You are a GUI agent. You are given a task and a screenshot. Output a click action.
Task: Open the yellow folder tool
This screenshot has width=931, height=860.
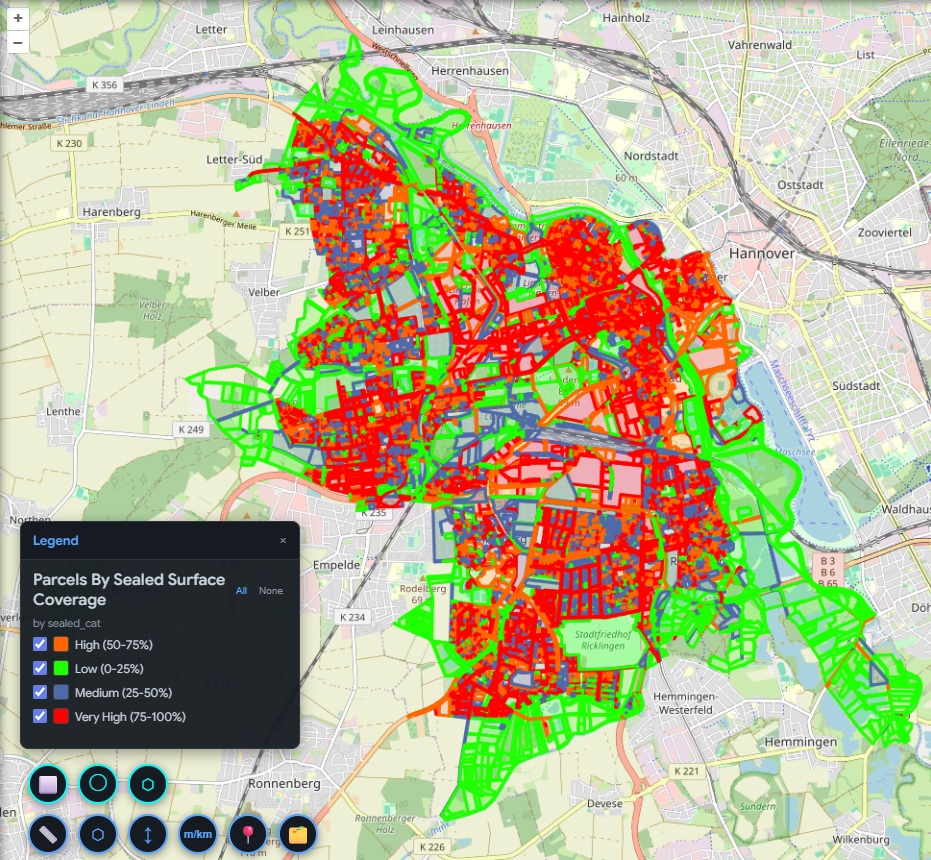click(x=297, y=834)
